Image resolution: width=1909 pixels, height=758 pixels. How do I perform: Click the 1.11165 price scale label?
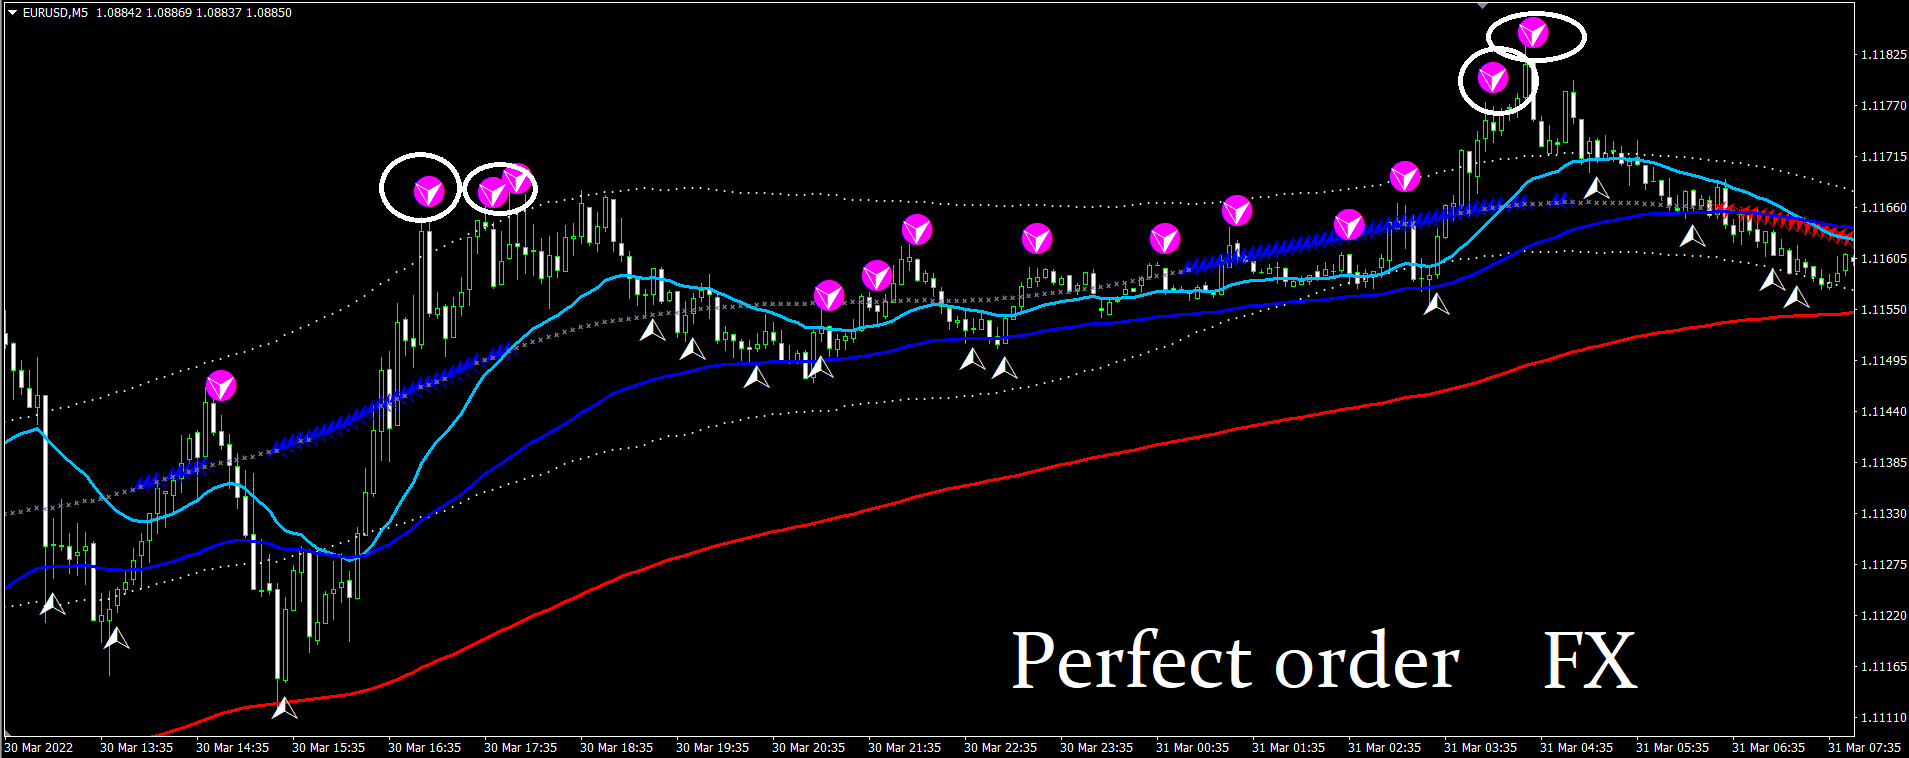click(1883, 666)
